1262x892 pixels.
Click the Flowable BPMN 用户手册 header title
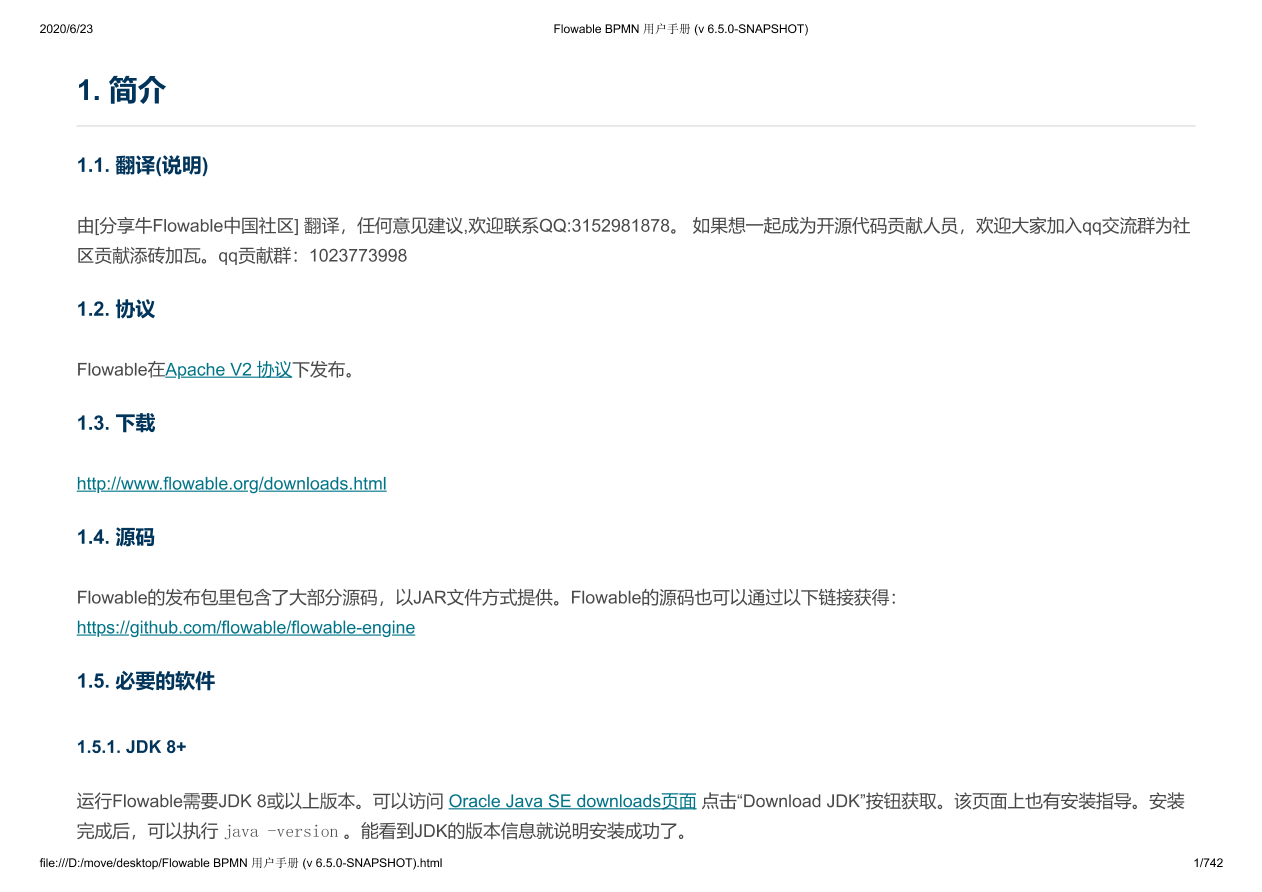click(680, 29)
